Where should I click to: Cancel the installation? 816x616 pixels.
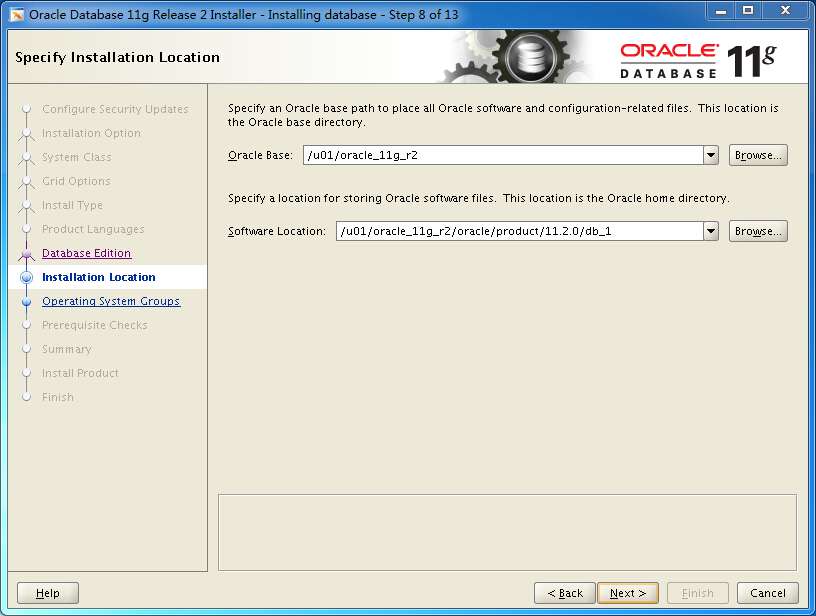pyautogui.click(x=767, y=593)
